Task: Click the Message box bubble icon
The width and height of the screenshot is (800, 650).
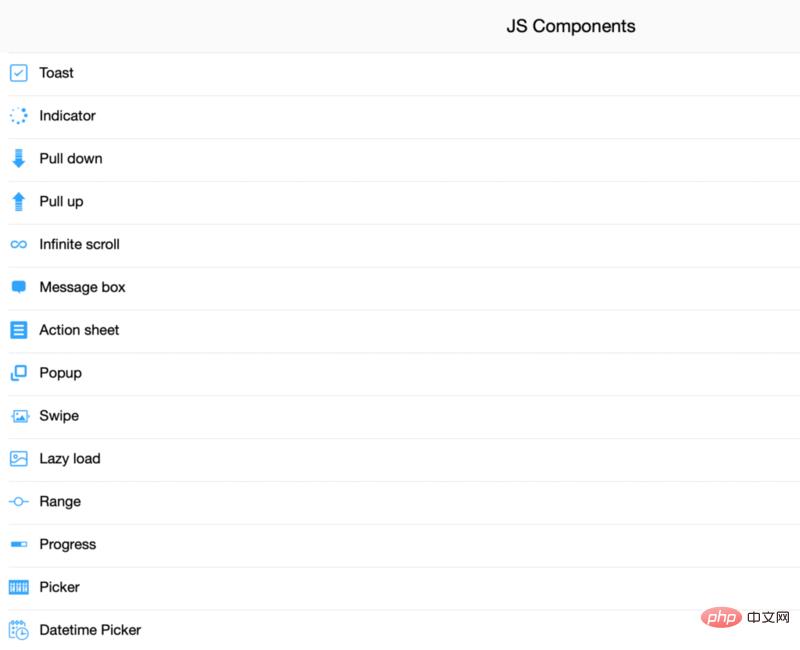Action: coord(18,287)
